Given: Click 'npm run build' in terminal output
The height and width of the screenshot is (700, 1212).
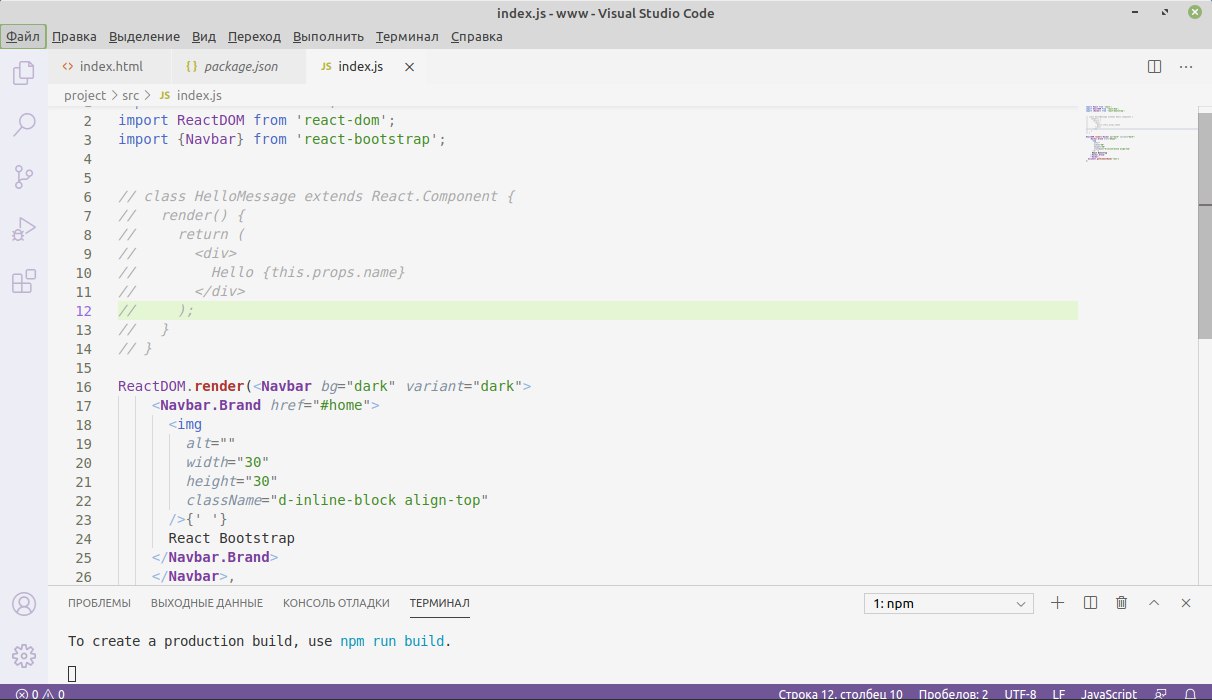Looking at the screenshot, I should (394, 641).
